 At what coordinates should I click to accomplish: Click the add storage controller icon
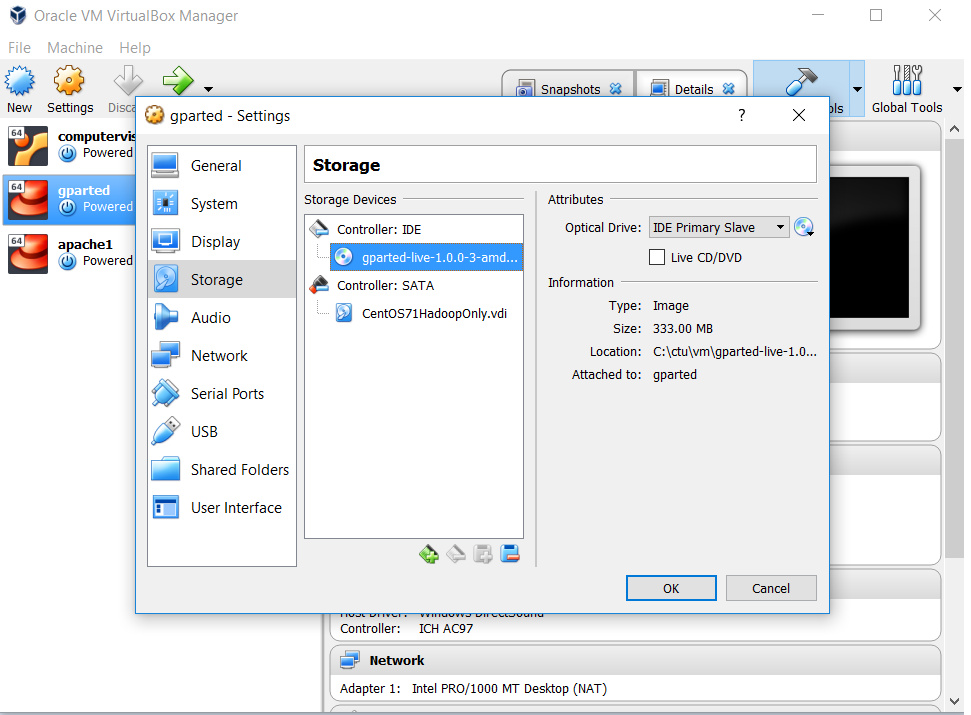[429, 554]
